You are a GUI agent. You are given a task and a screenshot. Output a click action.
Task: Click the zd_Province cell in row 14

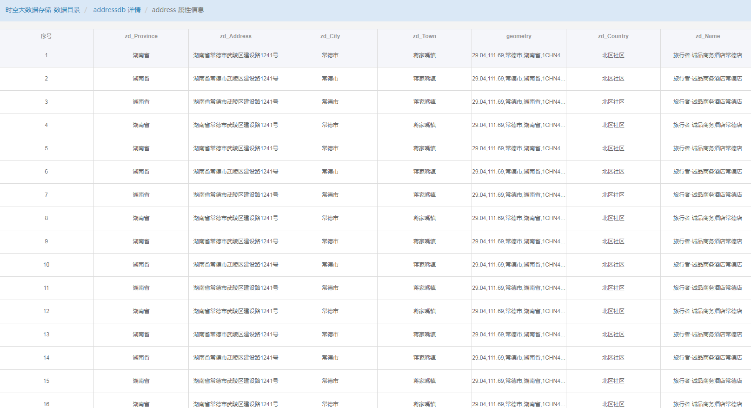tap(141, 358)
